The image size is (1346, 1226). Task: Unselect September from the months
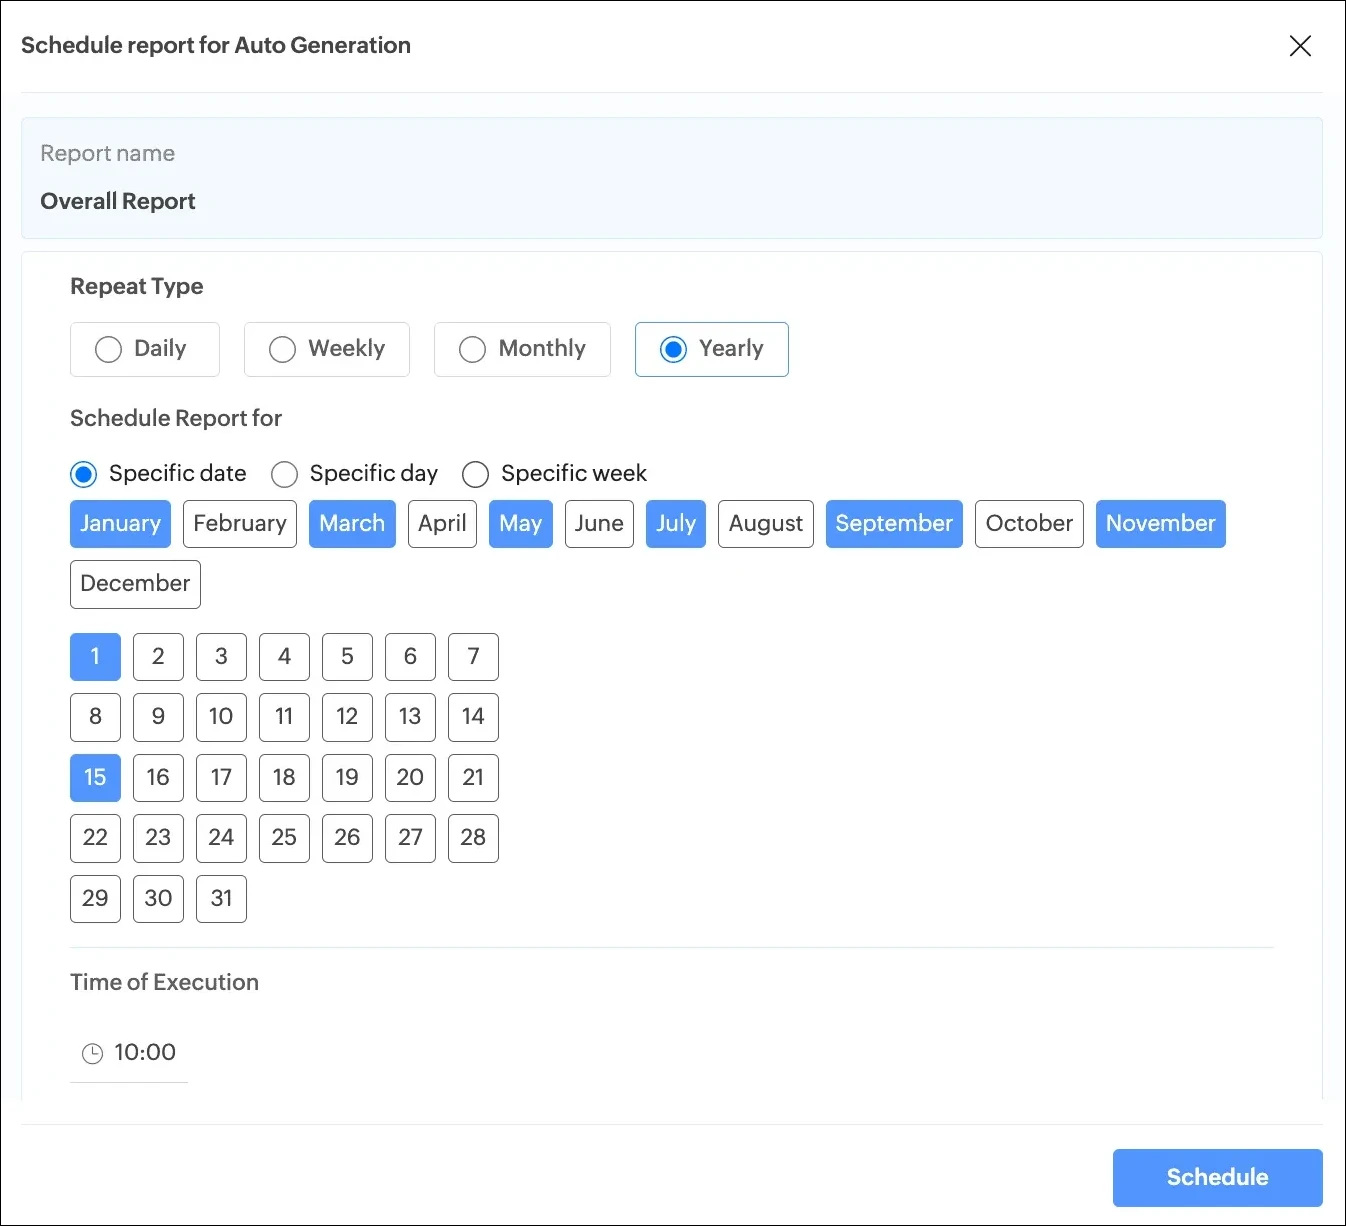893,524
